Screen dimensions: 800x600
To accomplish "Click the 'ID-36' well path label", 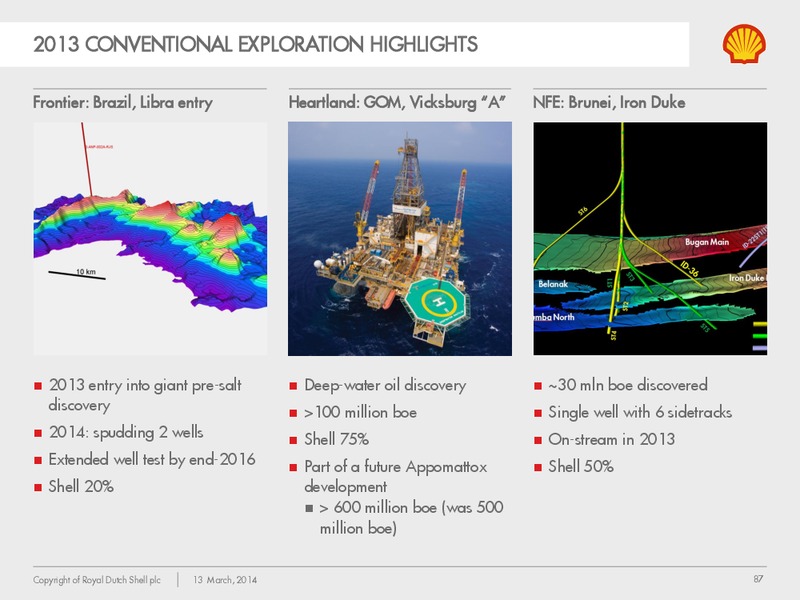I will pos(689,269).
